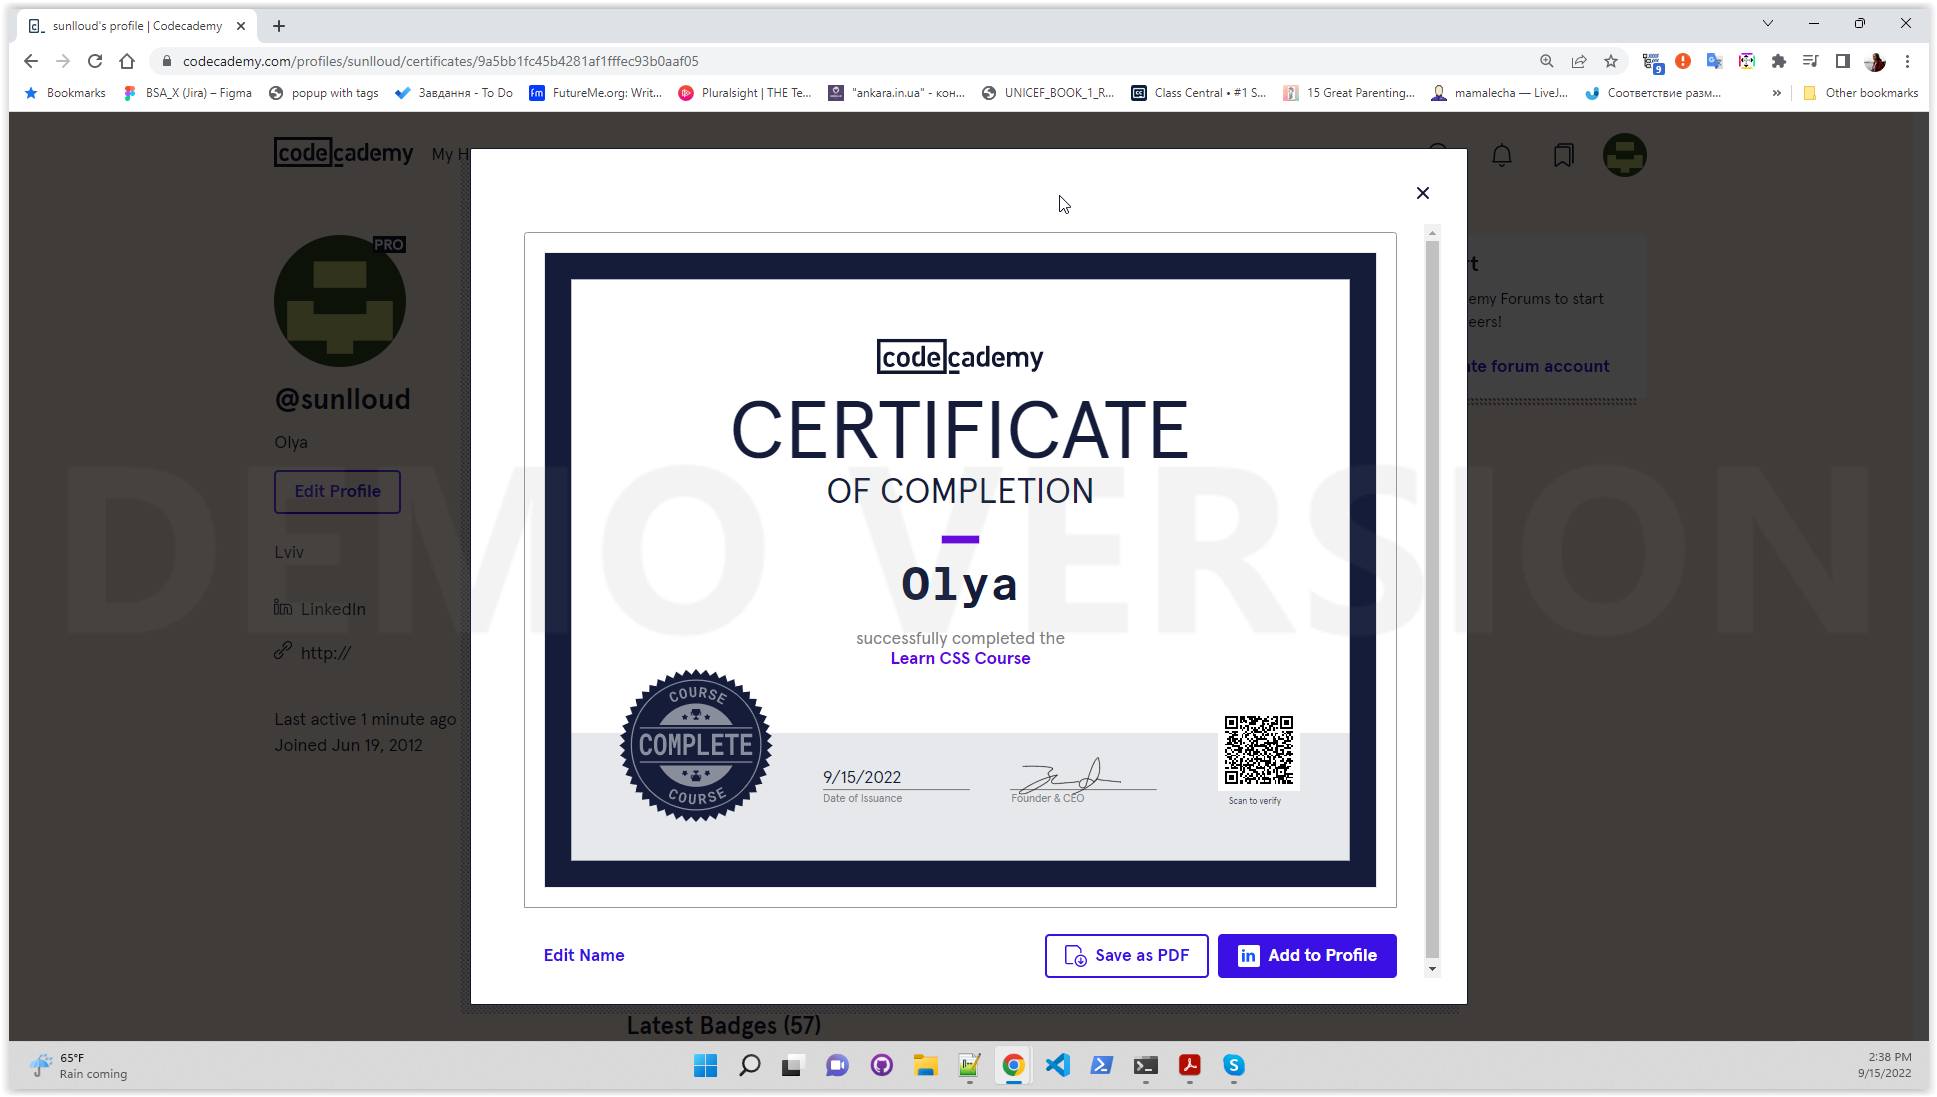Open Pluralsight bookmark

[x=745, y=93]
